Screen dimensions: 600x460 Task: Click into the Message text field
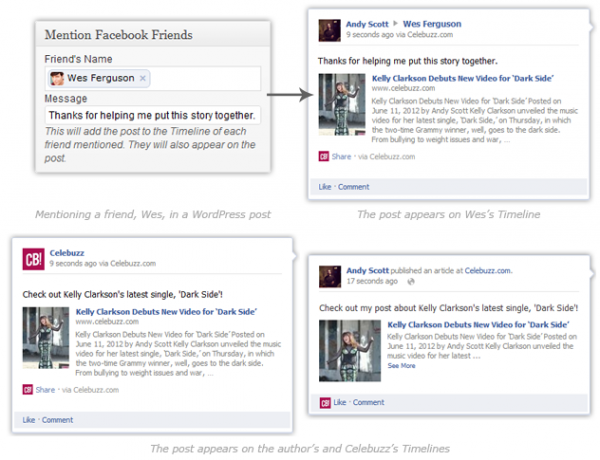pyautogui.click(x=150, y=115)
